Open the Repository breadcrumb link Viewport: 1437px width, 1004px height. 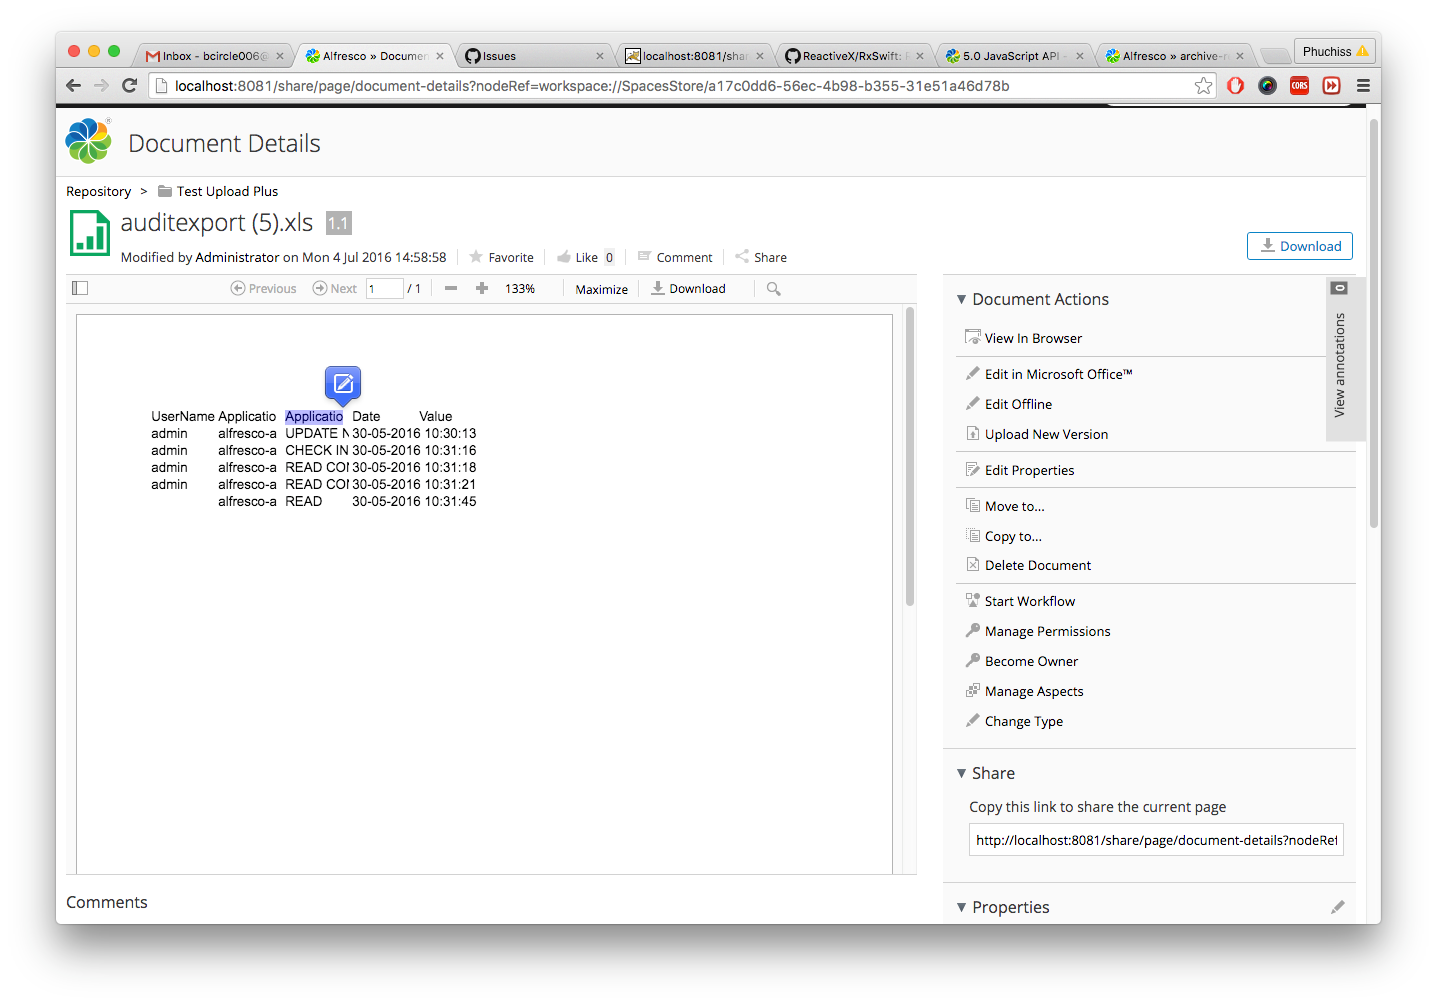[98, 191]
